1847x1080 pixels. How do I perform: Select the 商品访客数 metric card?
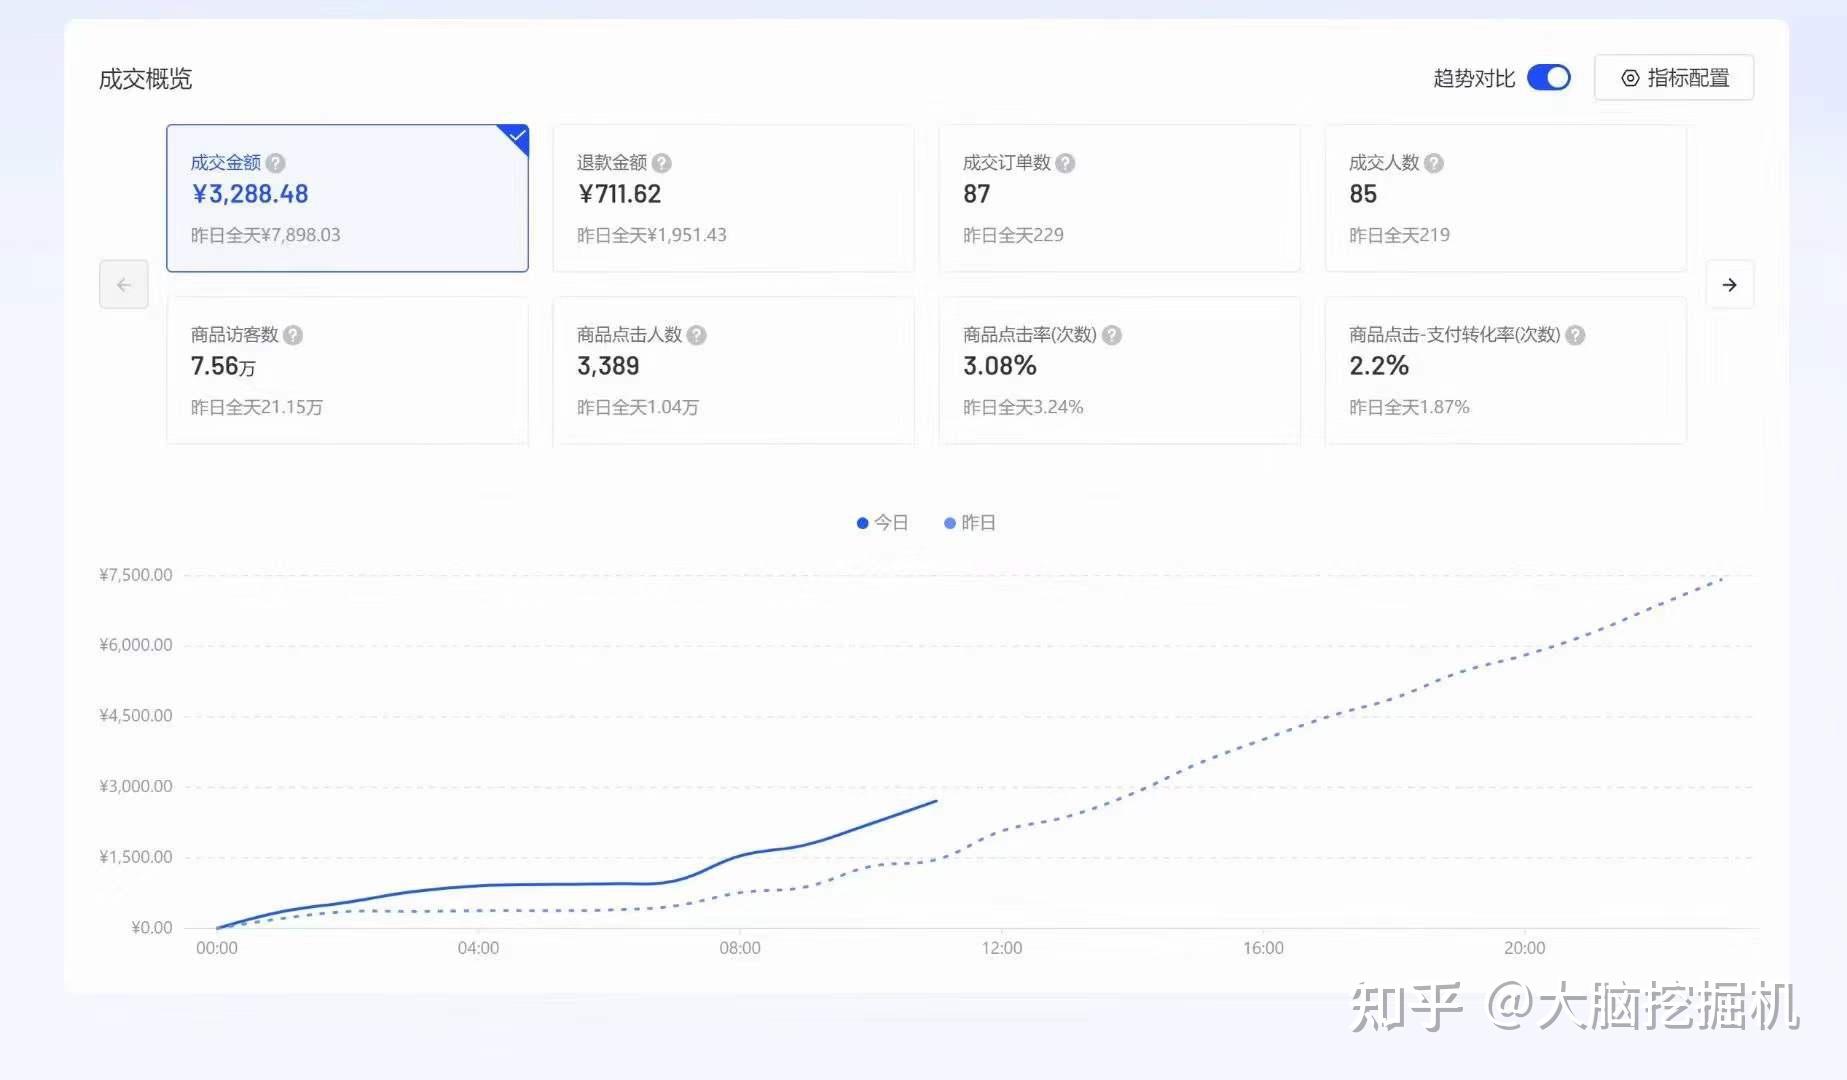click(x=347, y=370)
